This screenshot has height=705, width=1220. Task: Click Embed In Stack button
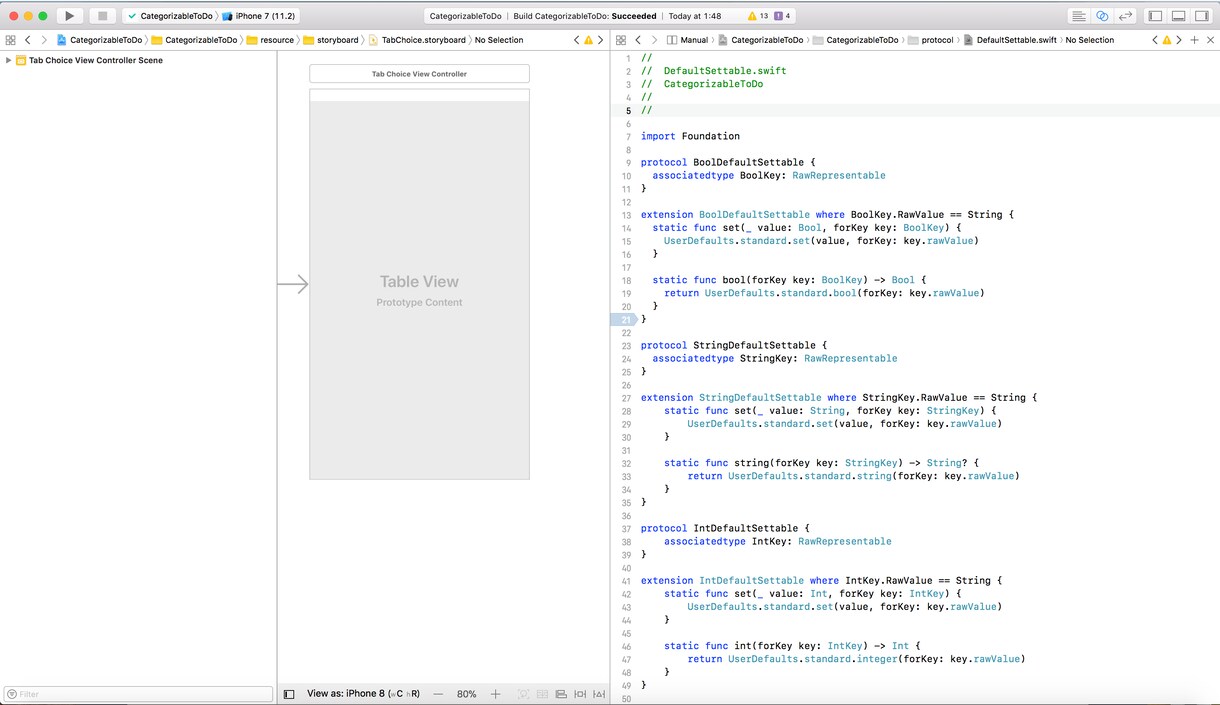542,694
